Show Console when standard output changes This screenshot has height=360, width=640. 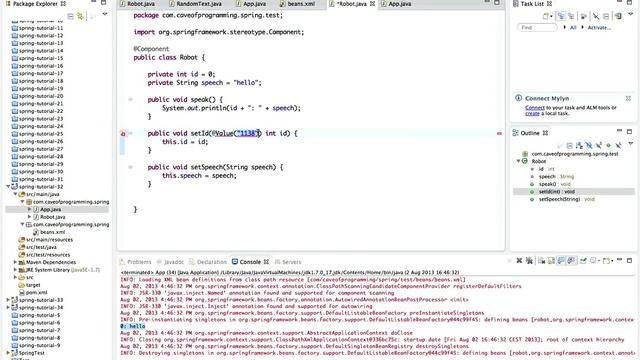(x=561, y=261)
